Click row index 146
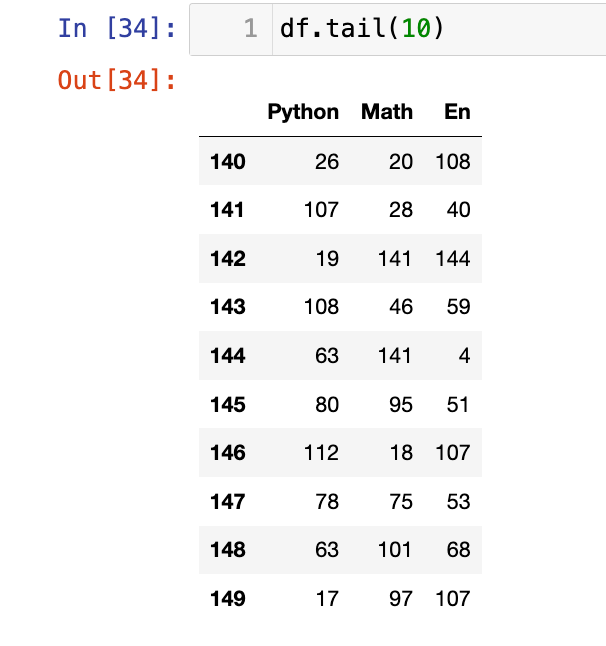606x646 pixels. click(228, 453)
